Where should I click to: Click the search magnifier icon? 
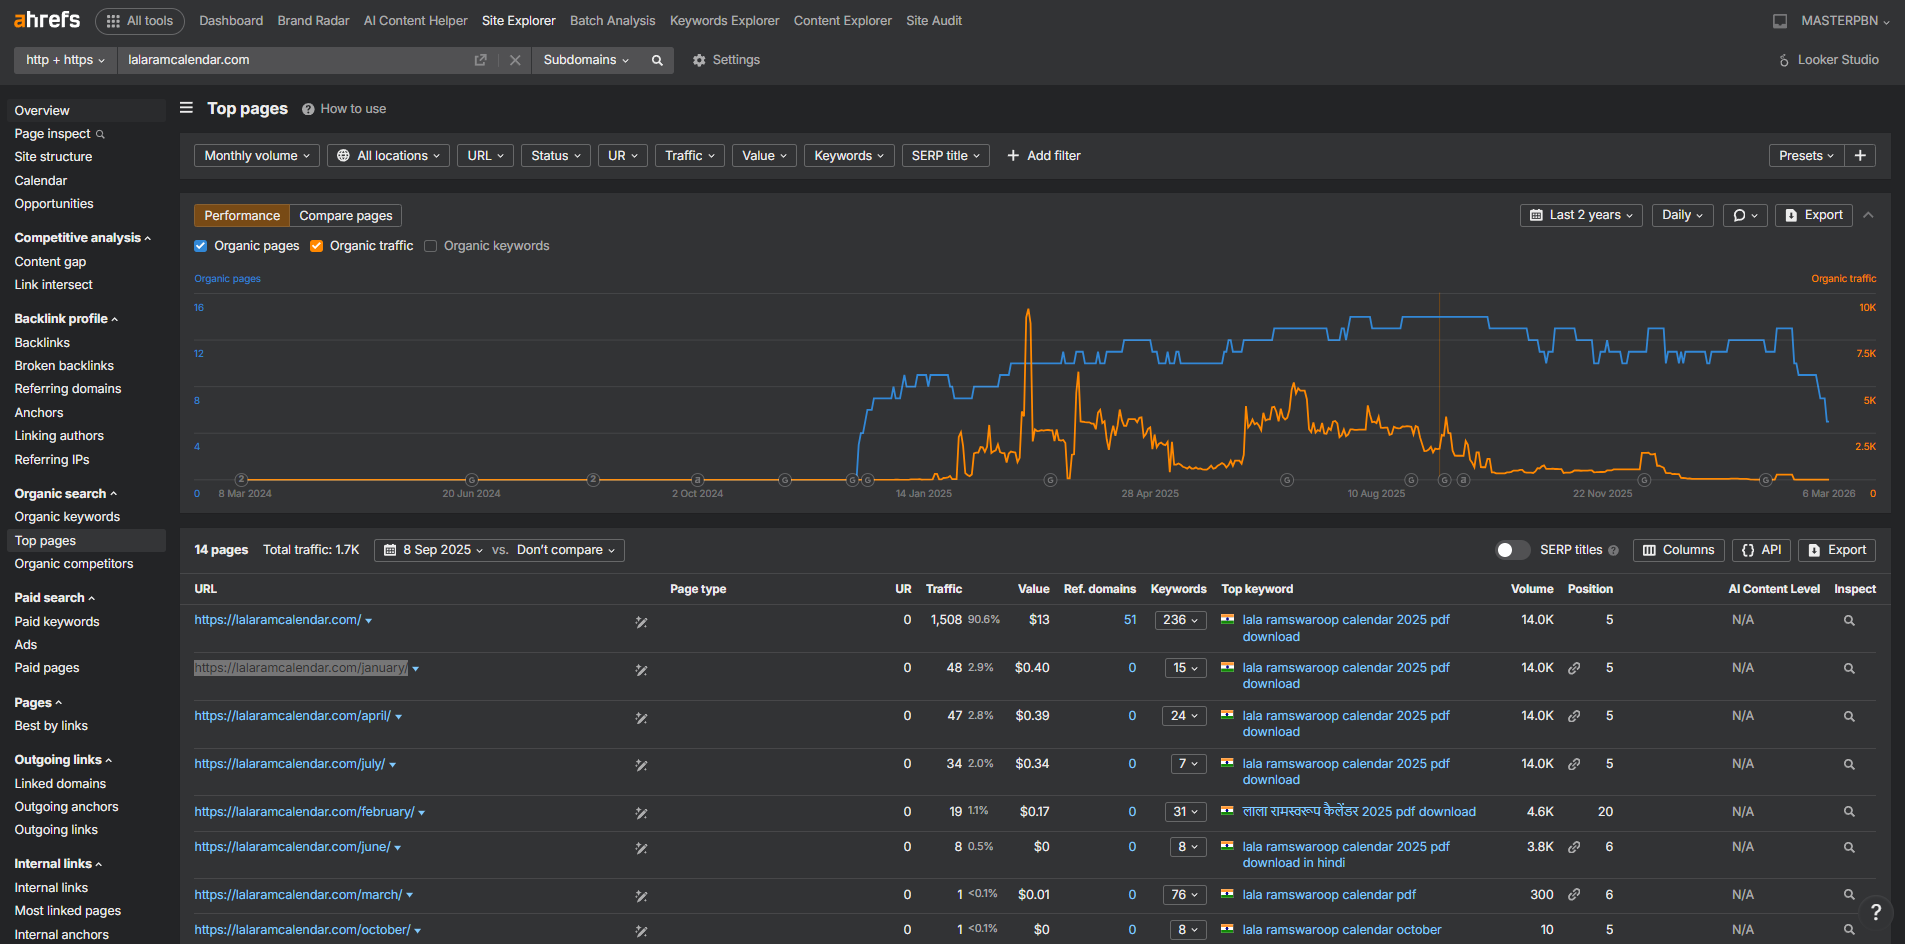click(657, 60)
